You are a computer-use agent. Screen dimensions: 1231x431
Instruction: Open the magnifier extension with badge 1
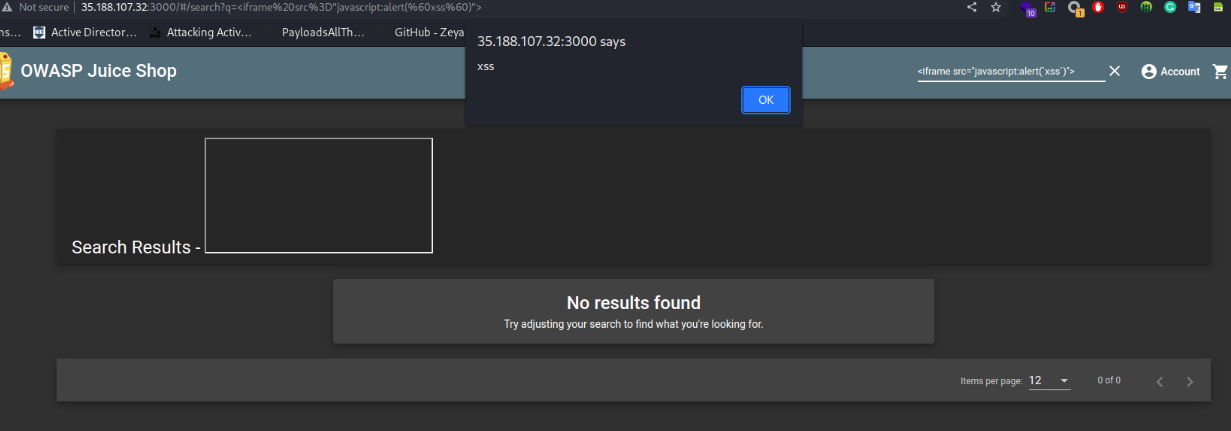[1075, 8]
